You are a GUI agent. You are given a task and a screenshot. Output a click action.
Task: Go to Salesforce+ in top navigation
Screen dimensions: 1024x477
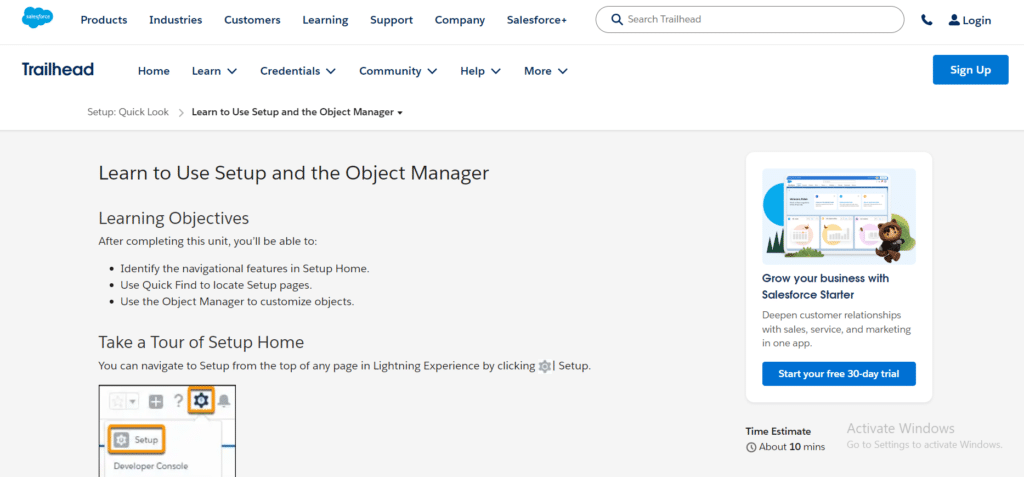537,20
